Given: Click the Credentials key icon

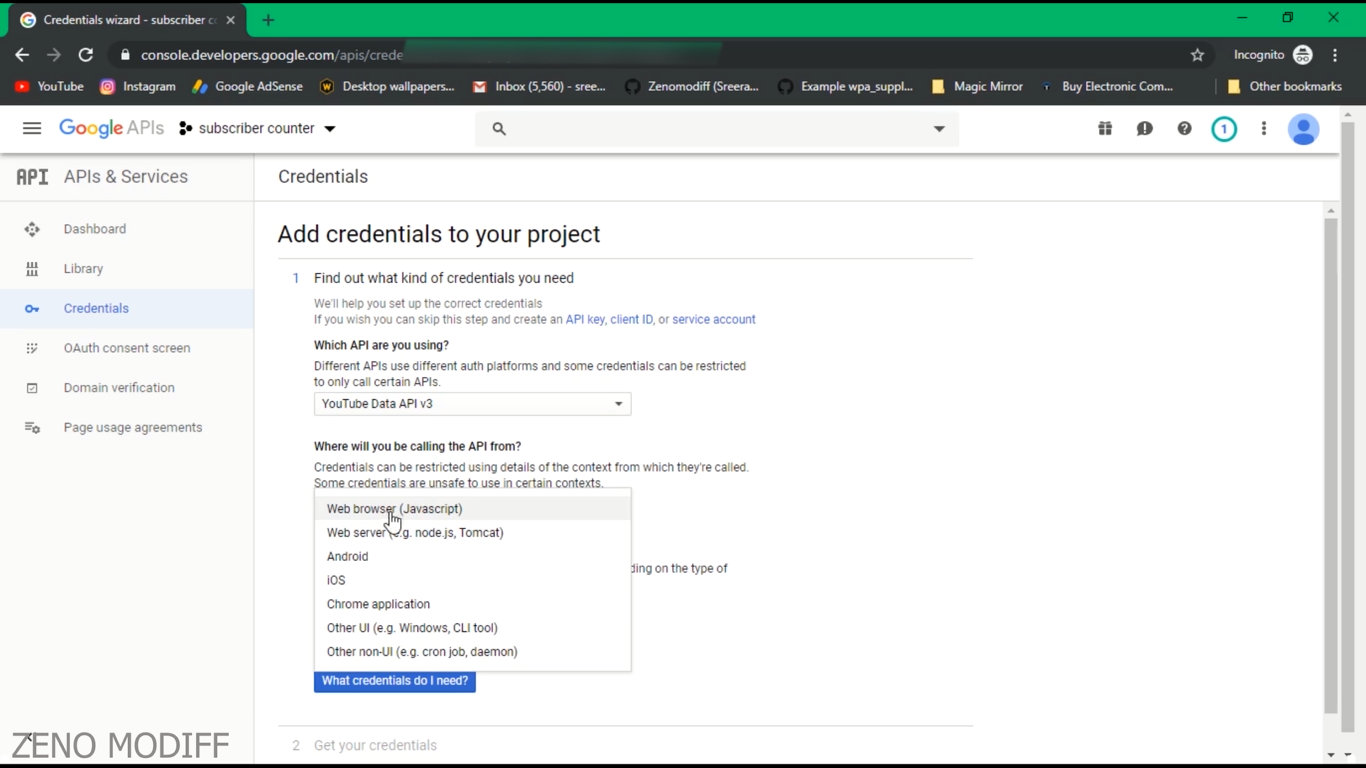Looking at the screenshot, I should coord(32,309).
